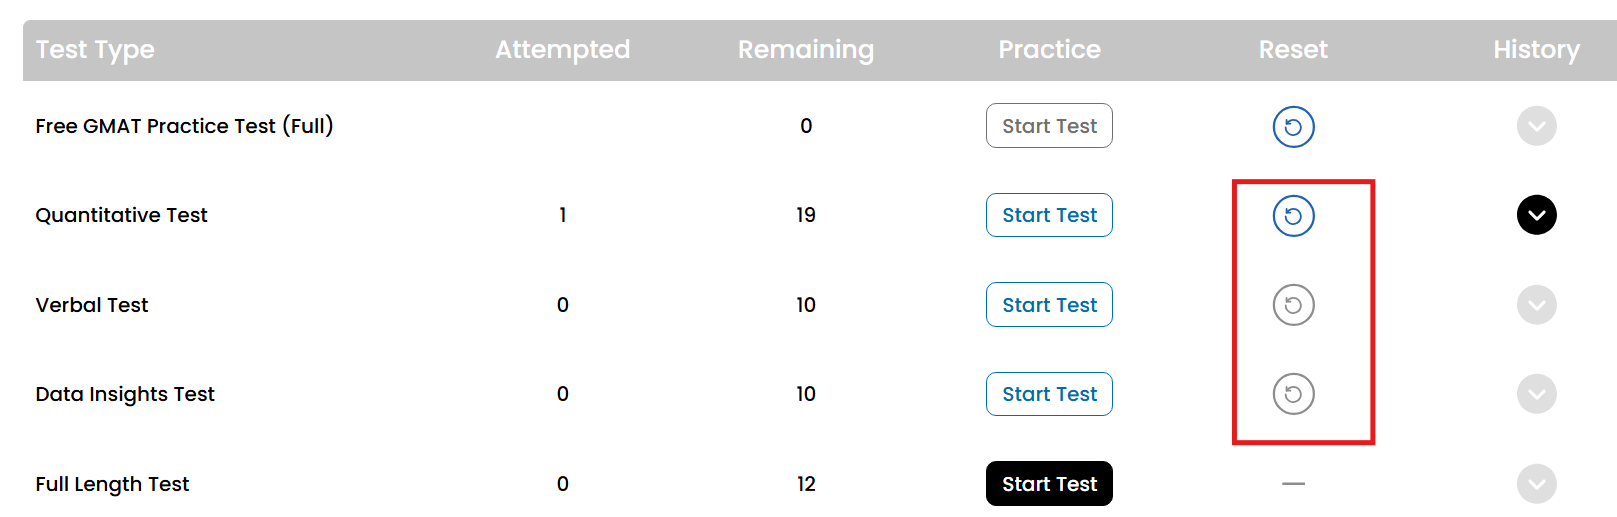Image resolution: width=1617 pixels, height=517 pixels.
Task: Click the Verbal Test reset icon
Action: tap(1293, 305)
